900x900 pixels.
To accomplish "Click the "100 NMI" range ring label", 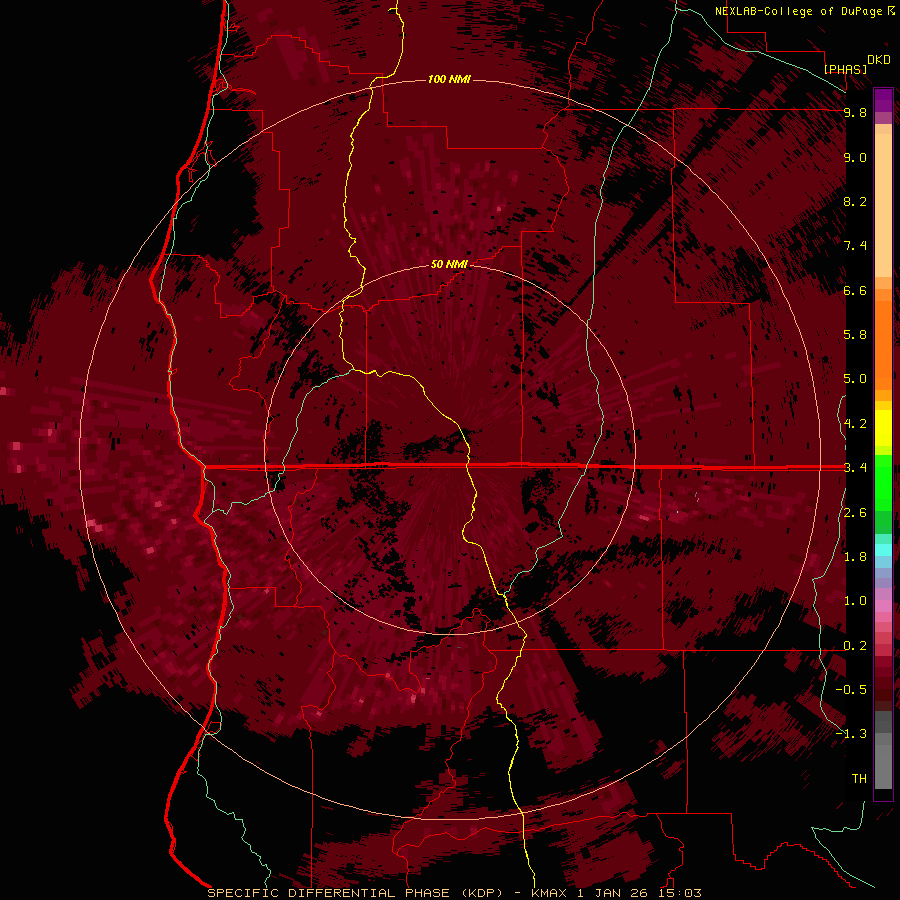I will coord(449,79).
